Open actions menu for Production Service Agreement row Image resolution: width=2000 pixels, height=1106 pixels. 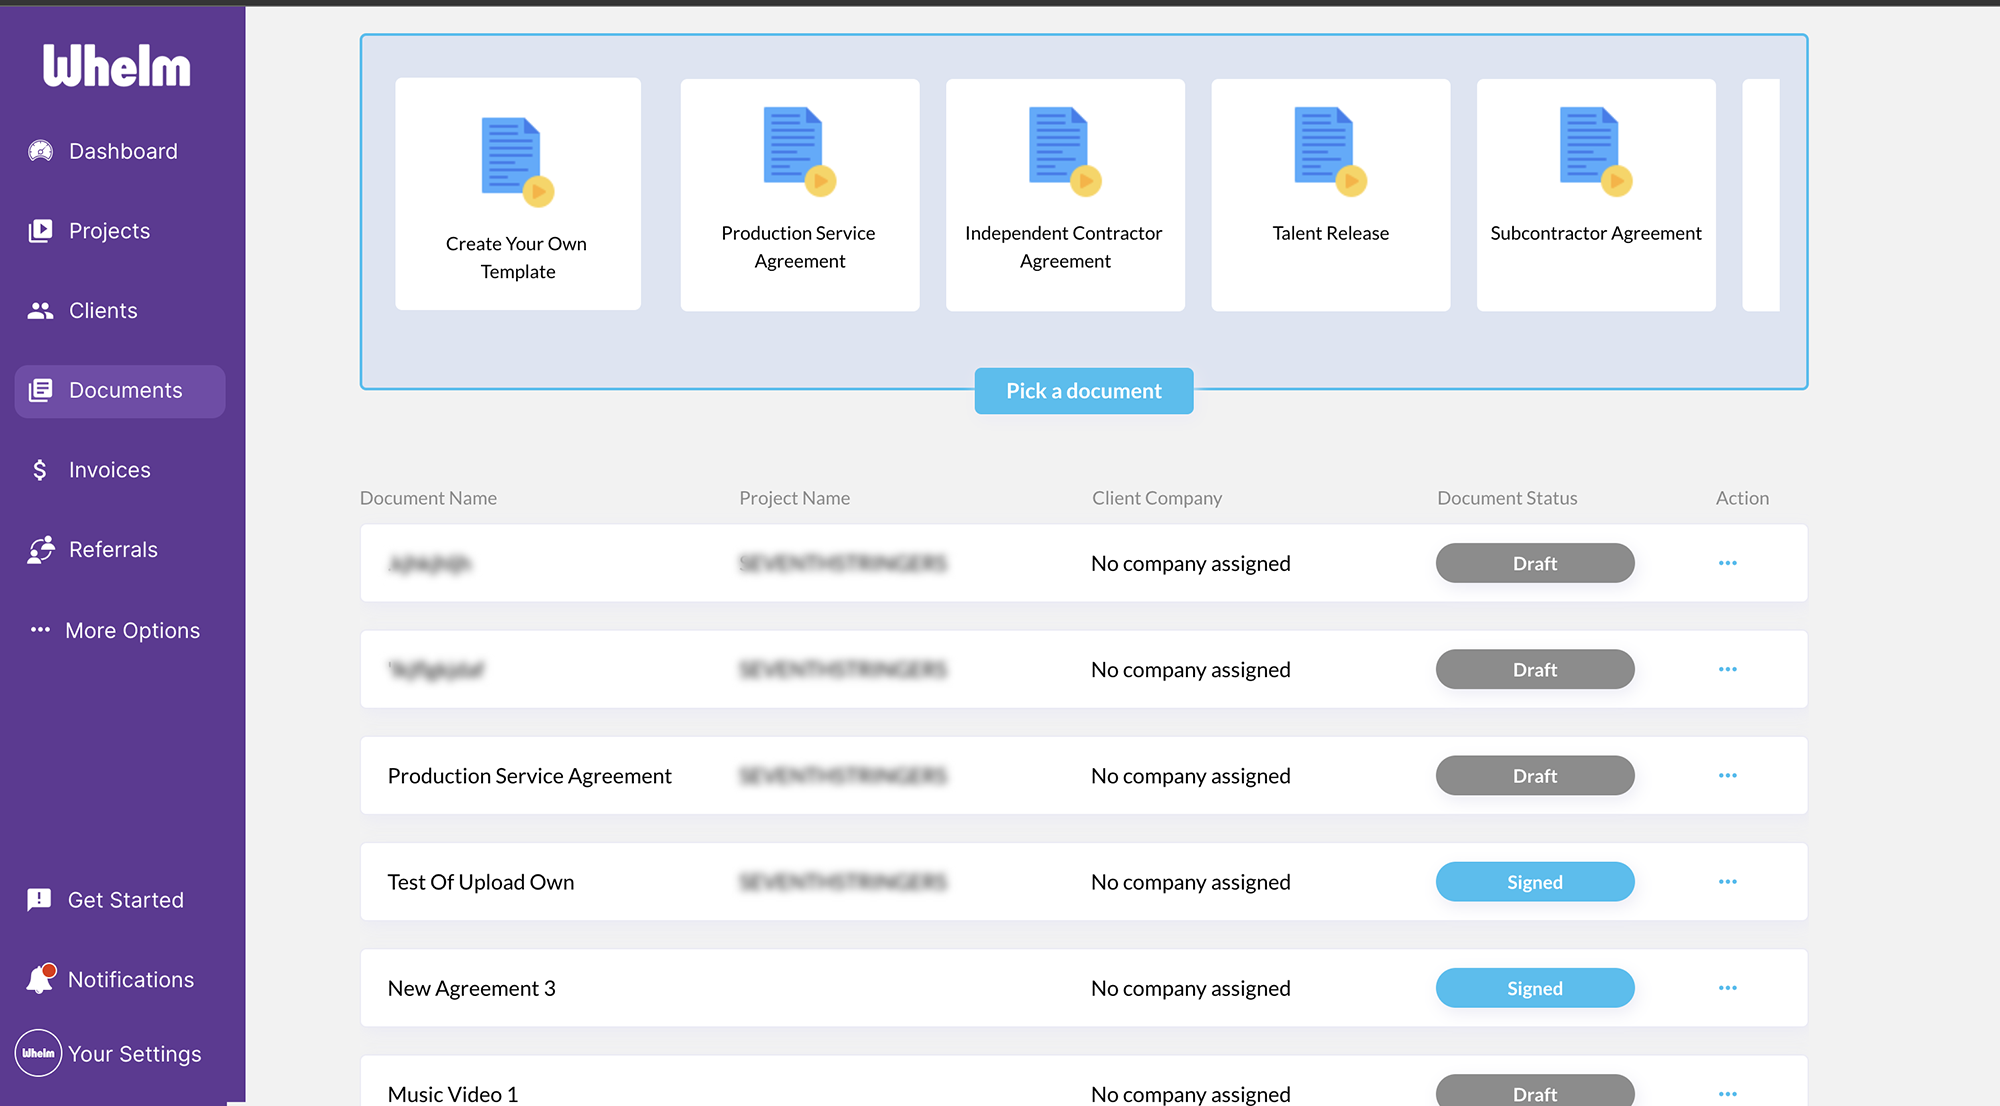pos(1727,776)
